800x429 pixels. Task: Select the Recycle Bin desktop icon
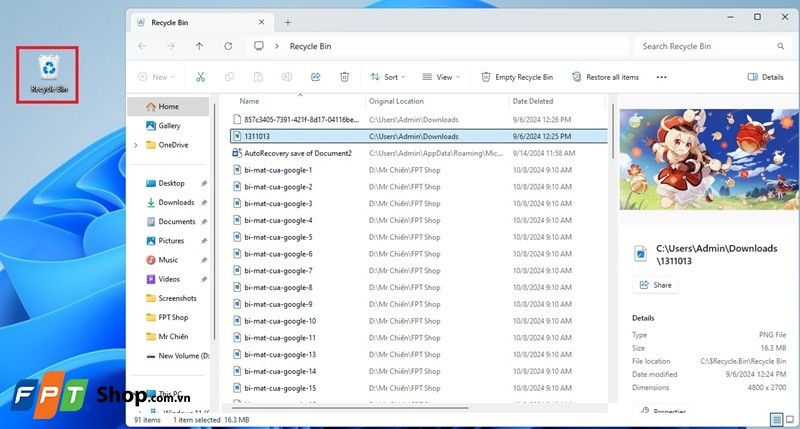[x=49, y=74]
